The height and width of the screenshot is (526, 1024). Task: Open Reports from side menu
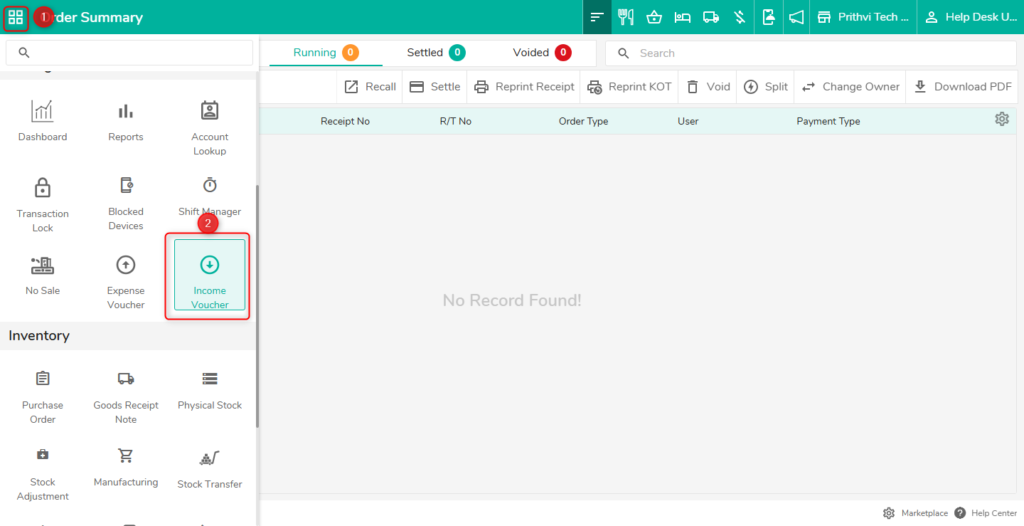[126, 122]
